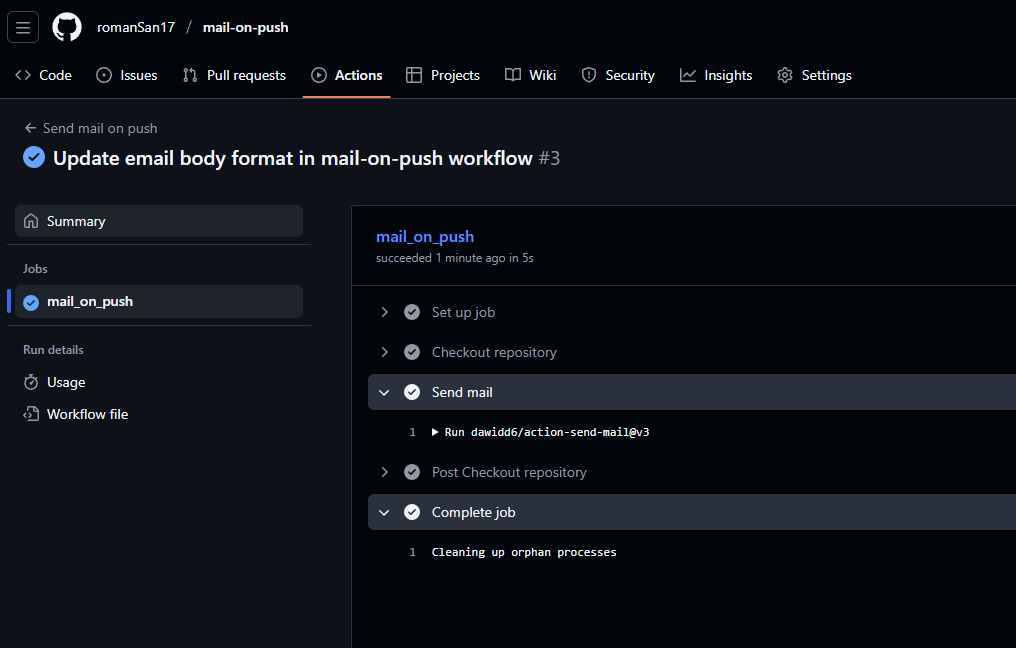The image size is (1016, 648).
Task: Click the mail_on_push job title link
Action: pos(425,237)
